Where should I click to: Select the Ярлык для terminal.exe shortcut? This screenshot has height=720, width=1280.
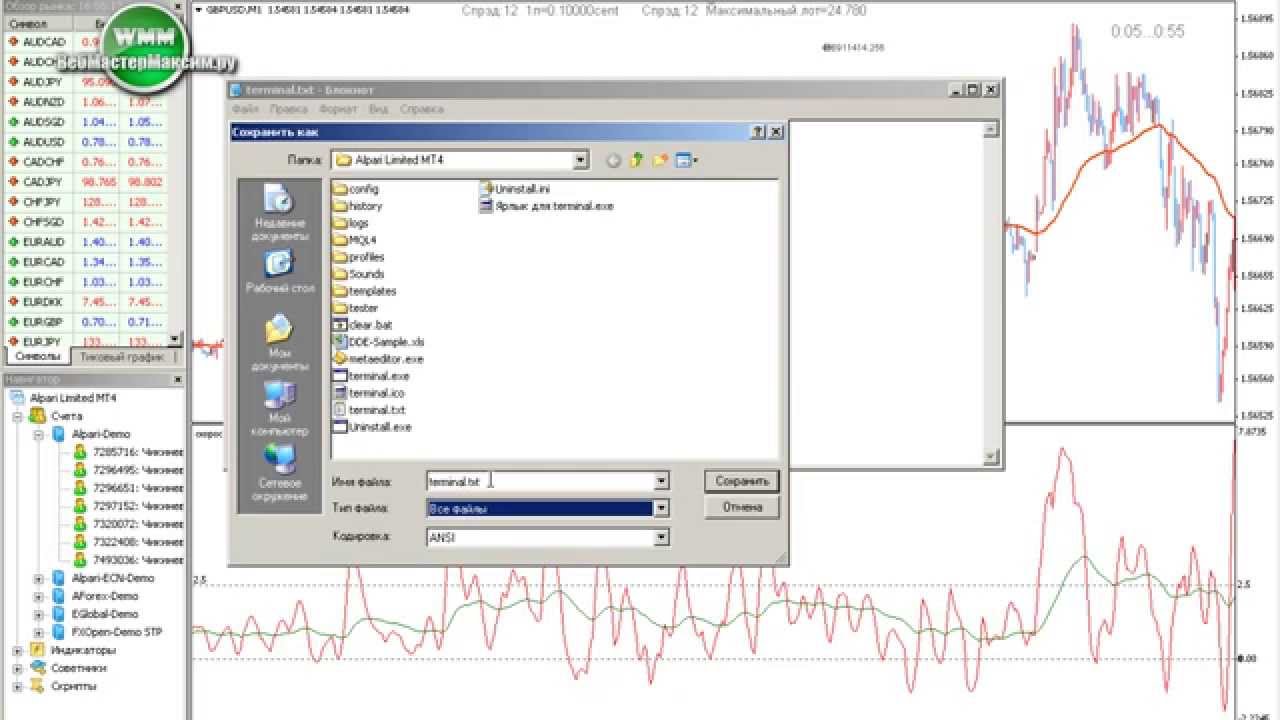point(547,206)
